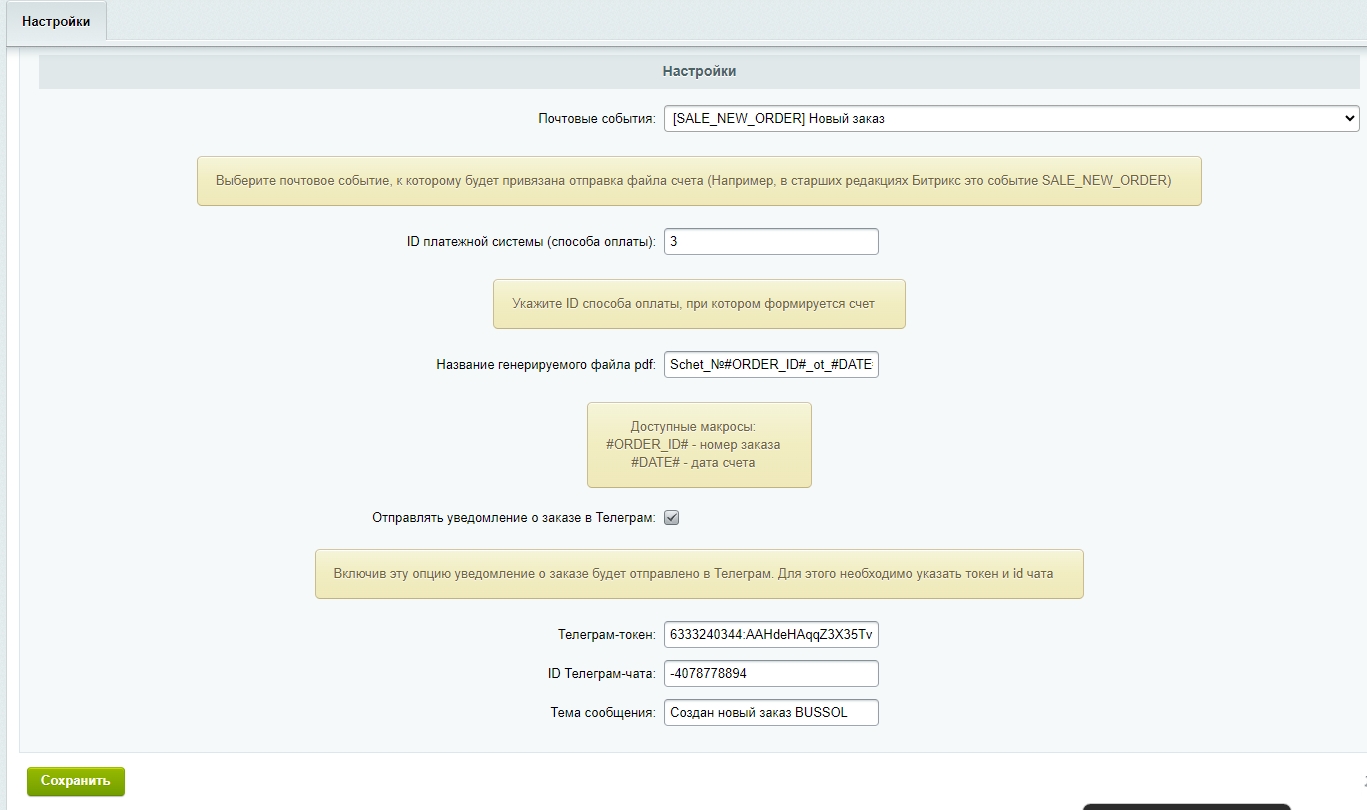1367x810 pixels.
Task: Focus the ID платежной системы field
Action: point(771,242)
